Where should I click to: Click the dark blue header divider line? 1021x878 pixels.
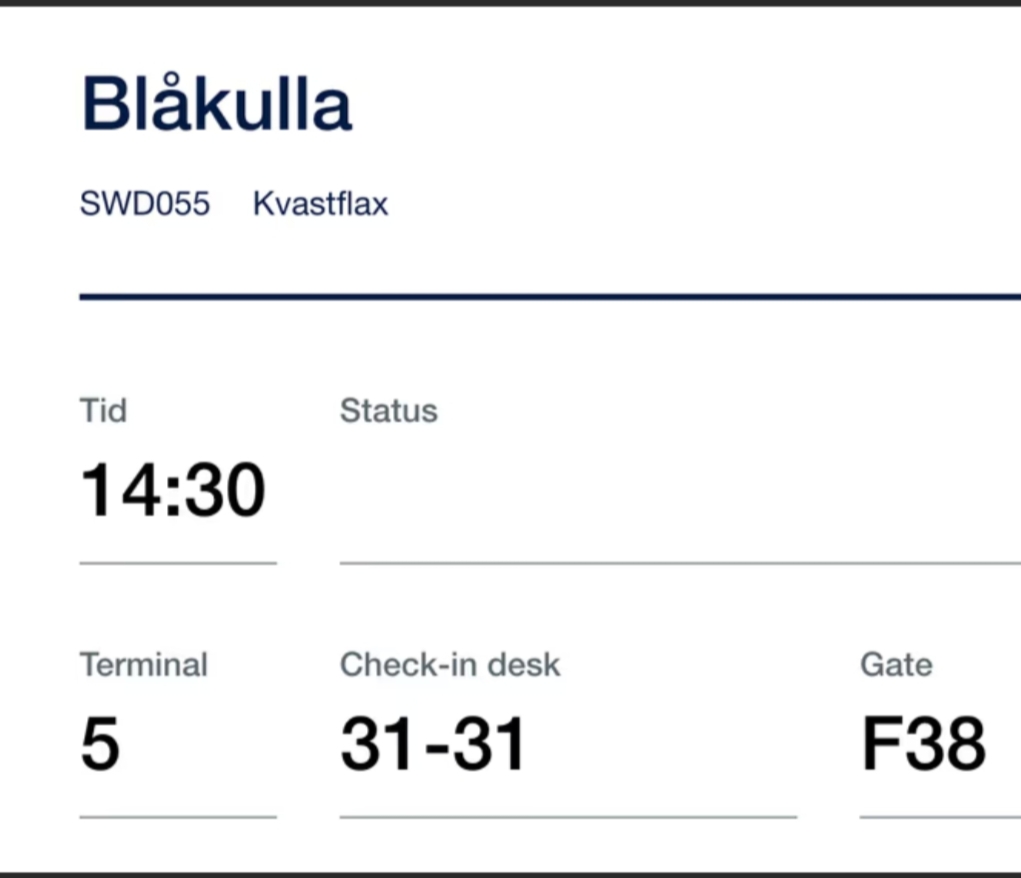click(550, 297)
